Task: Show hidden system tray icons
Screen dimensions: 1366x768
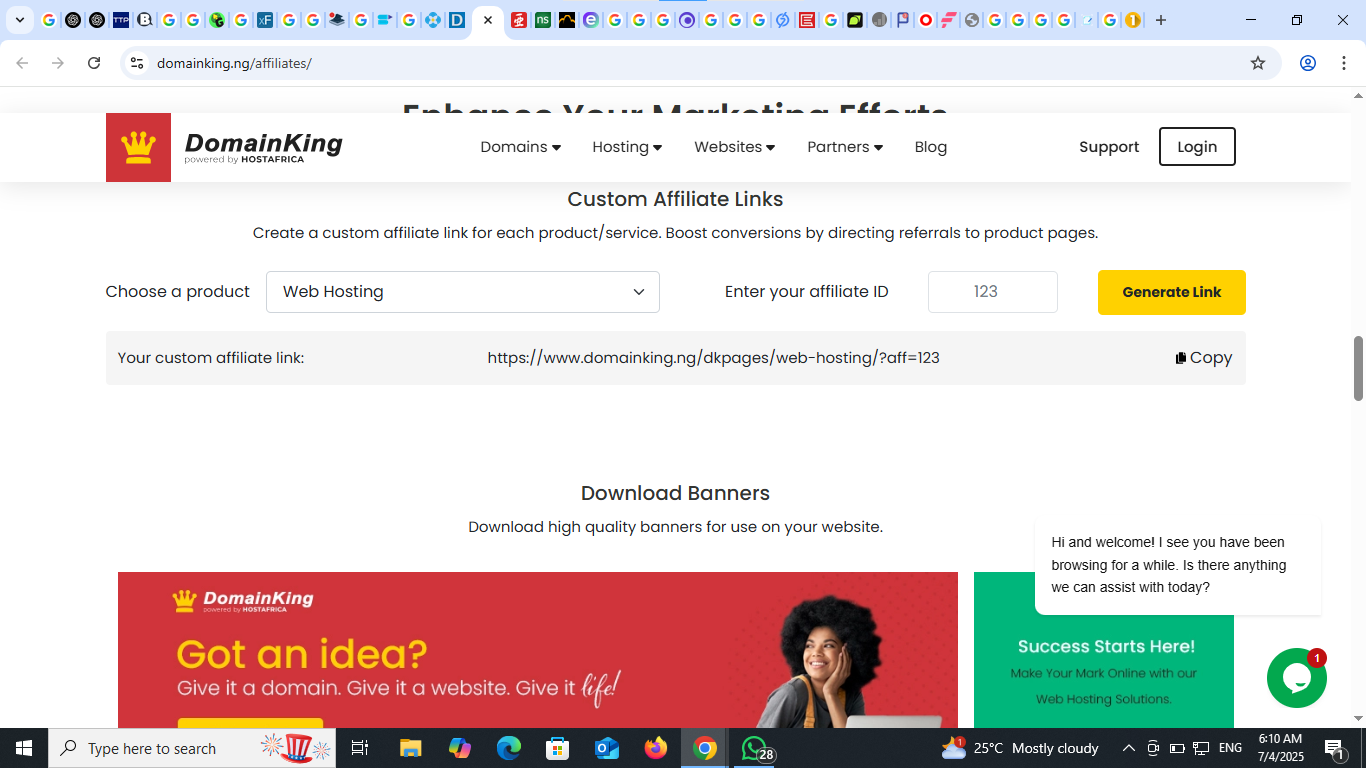Action: [1128, 748]
